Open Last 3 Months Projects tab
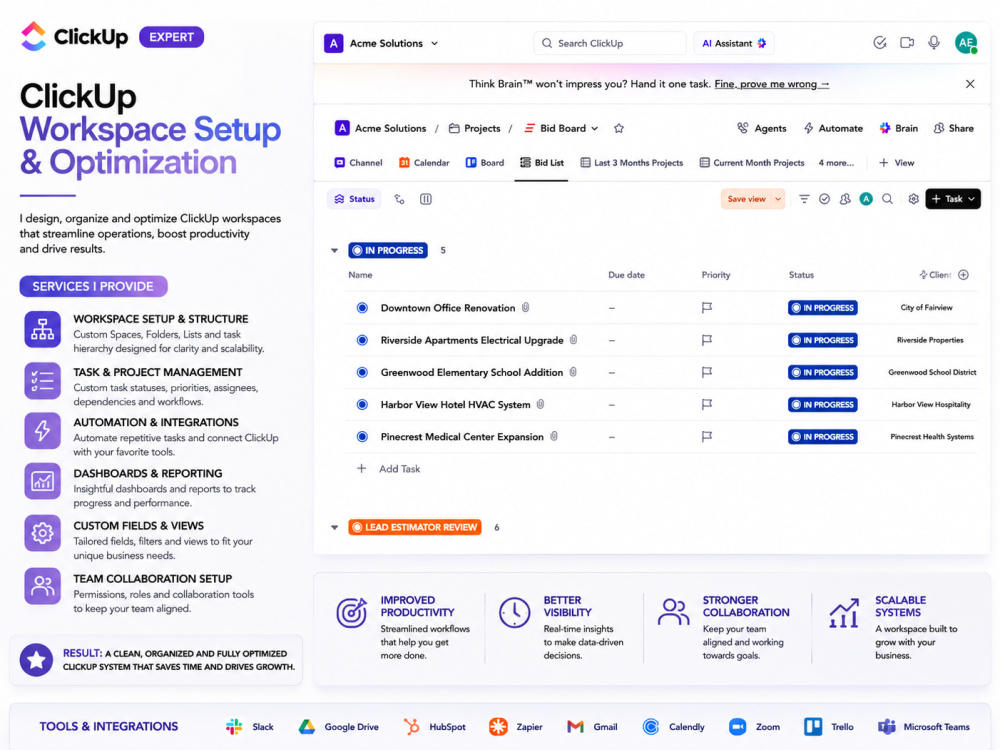1000x750 pixels. (631, 163)
